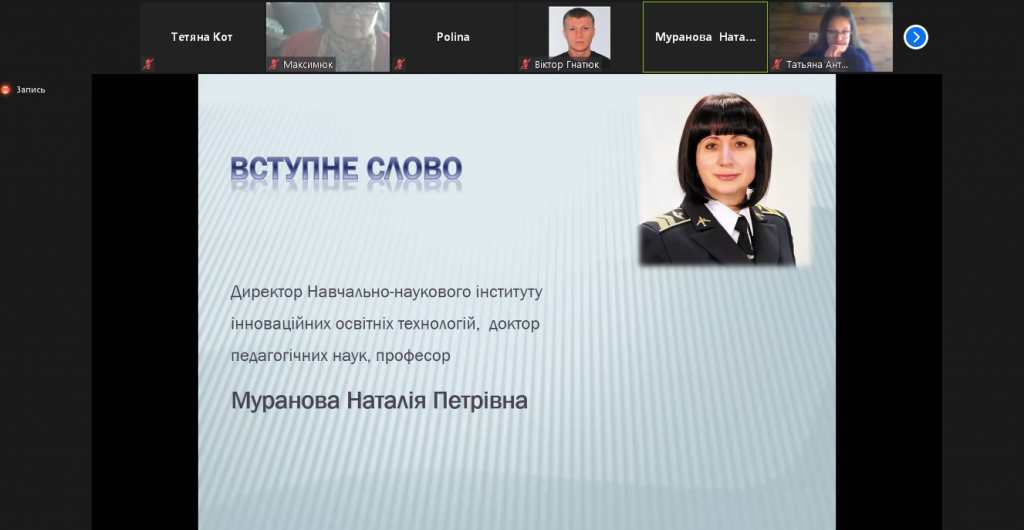Click the line 'інноваційних освітніх технологій, доктор'
Image resolution: width=1024 pixels, height=530 pixels.
point(385,324)
